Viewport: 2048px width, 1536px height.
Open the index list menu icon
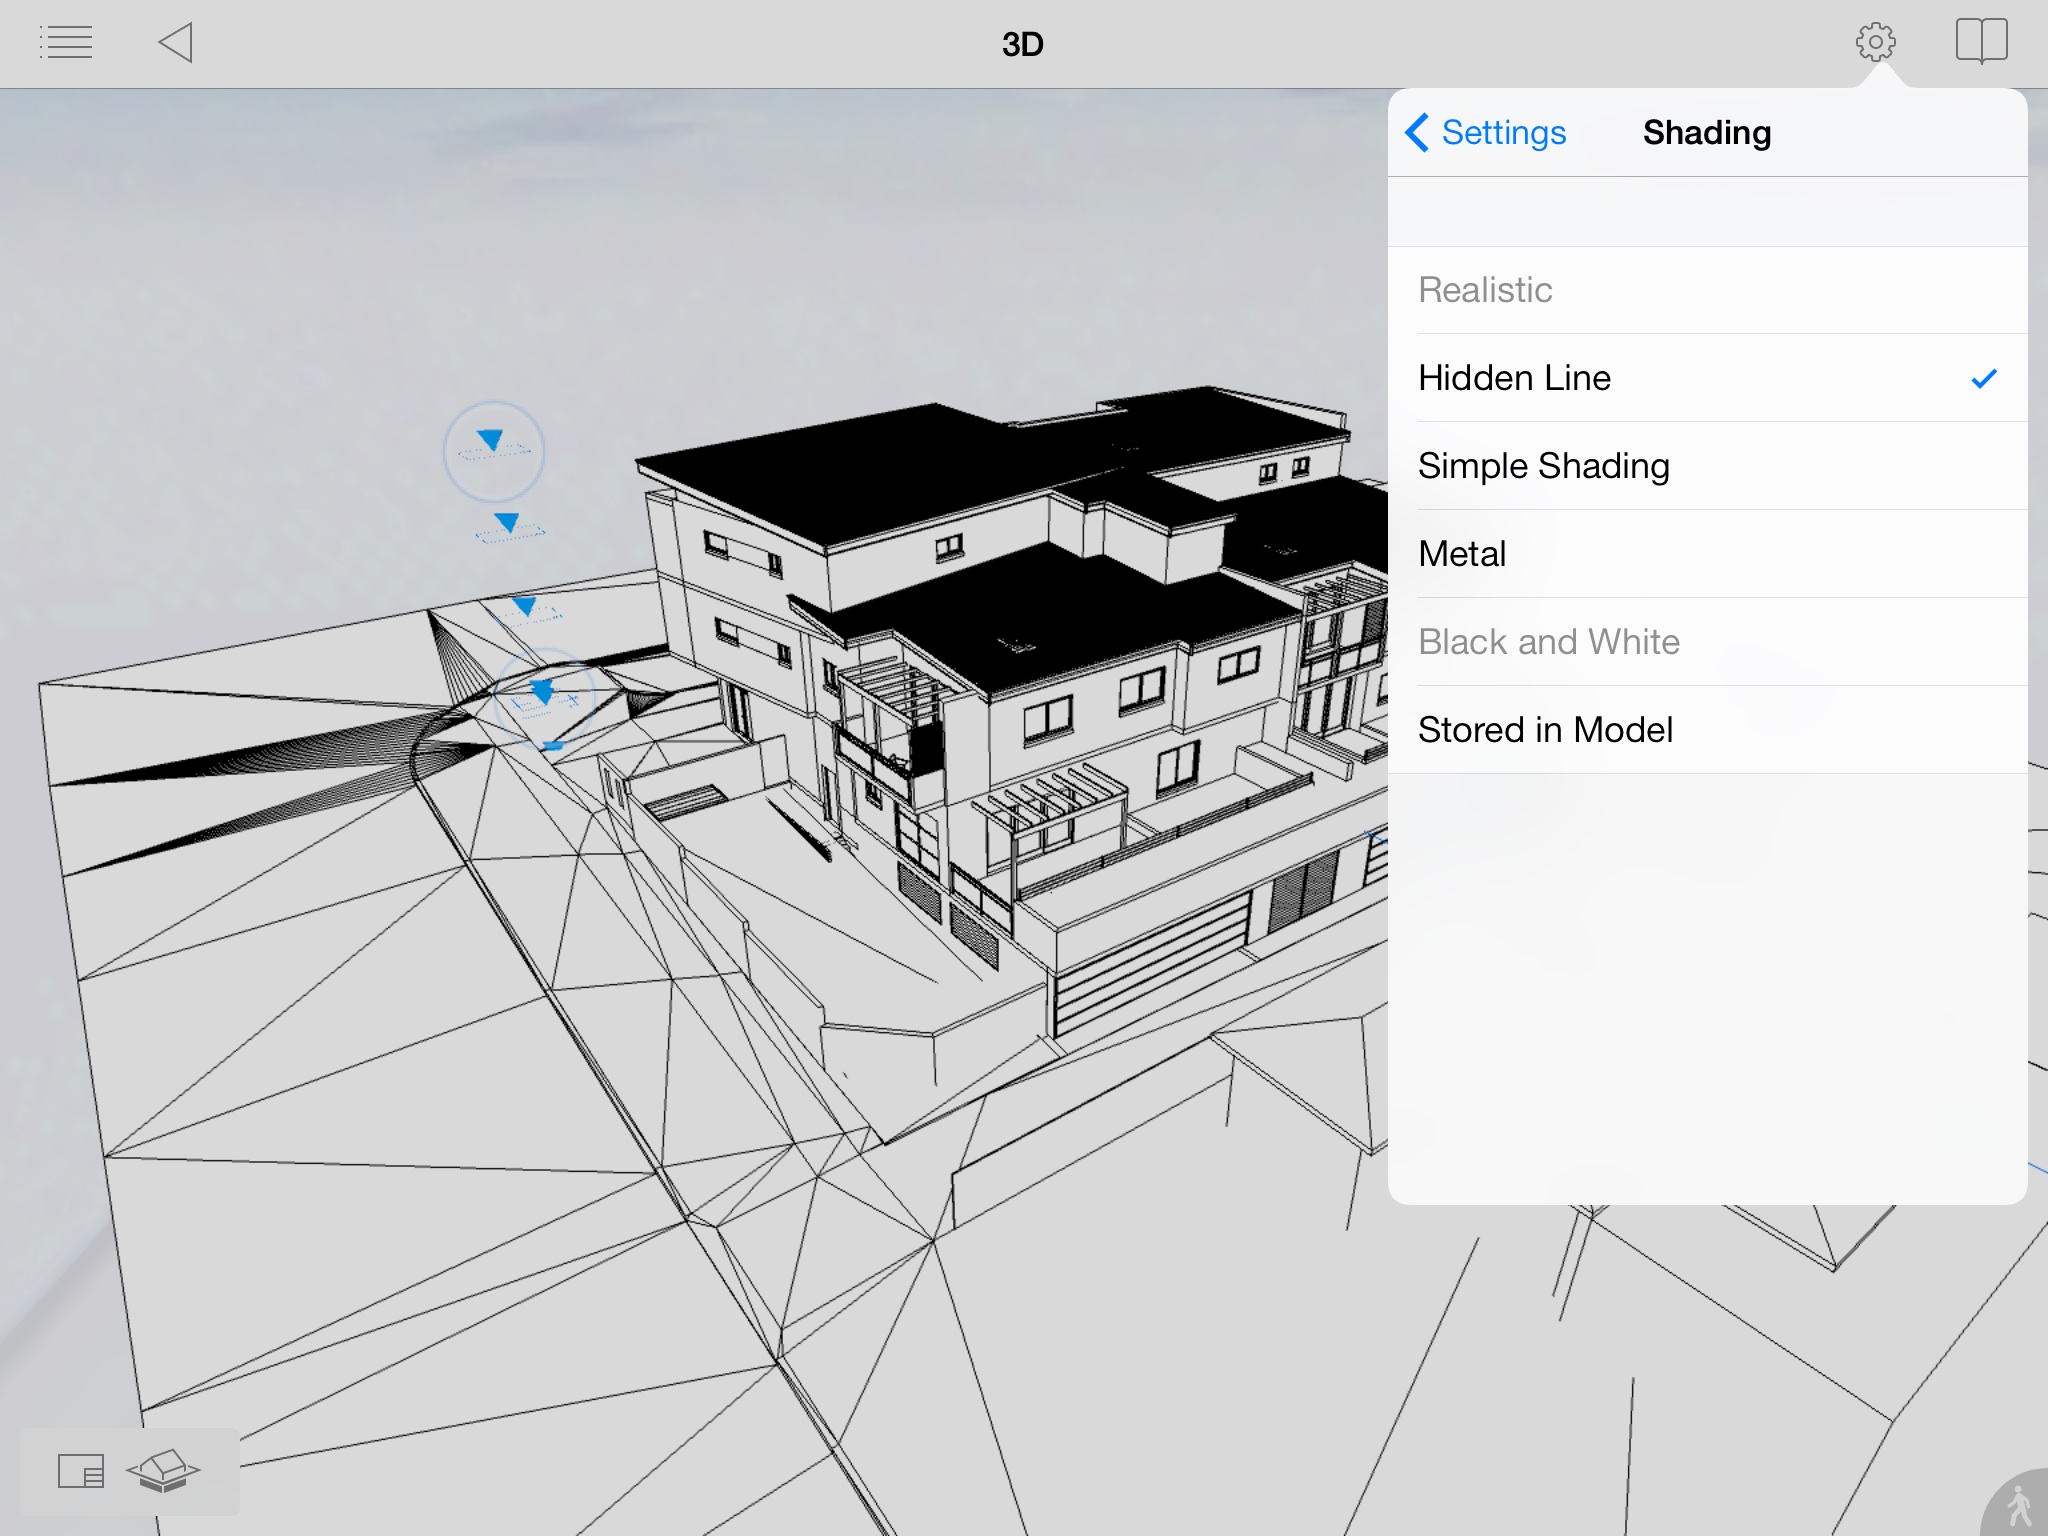click(66, 43)
